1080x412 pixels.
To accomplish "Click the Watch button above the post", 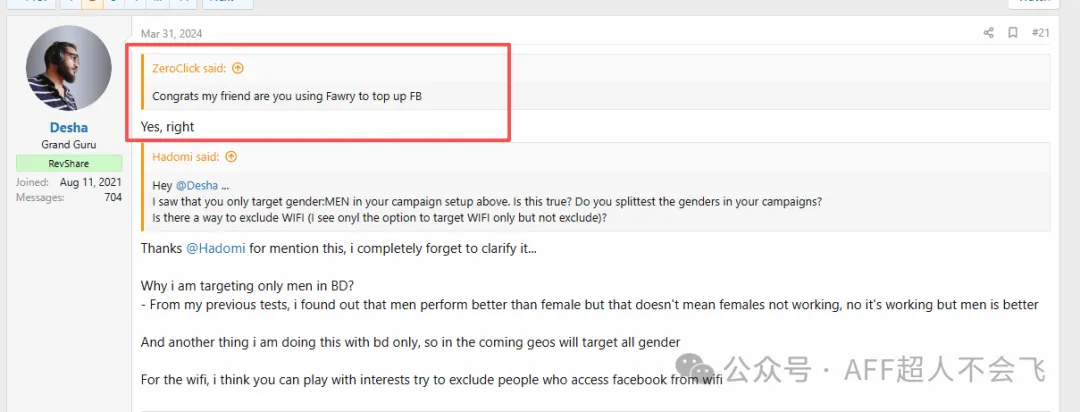I will [1033, 2].
